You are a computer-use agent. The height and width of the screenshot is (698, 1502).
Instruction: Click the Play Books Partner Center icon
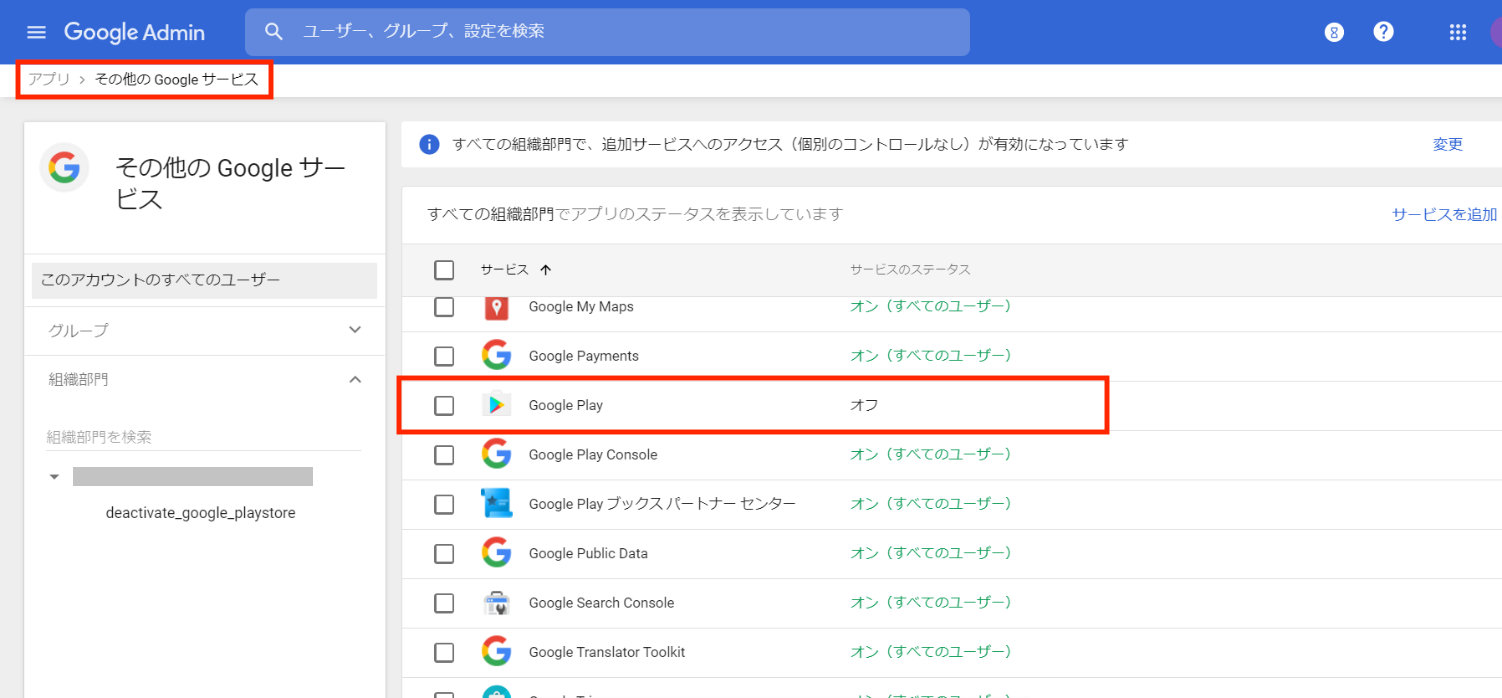pos(496,503)
